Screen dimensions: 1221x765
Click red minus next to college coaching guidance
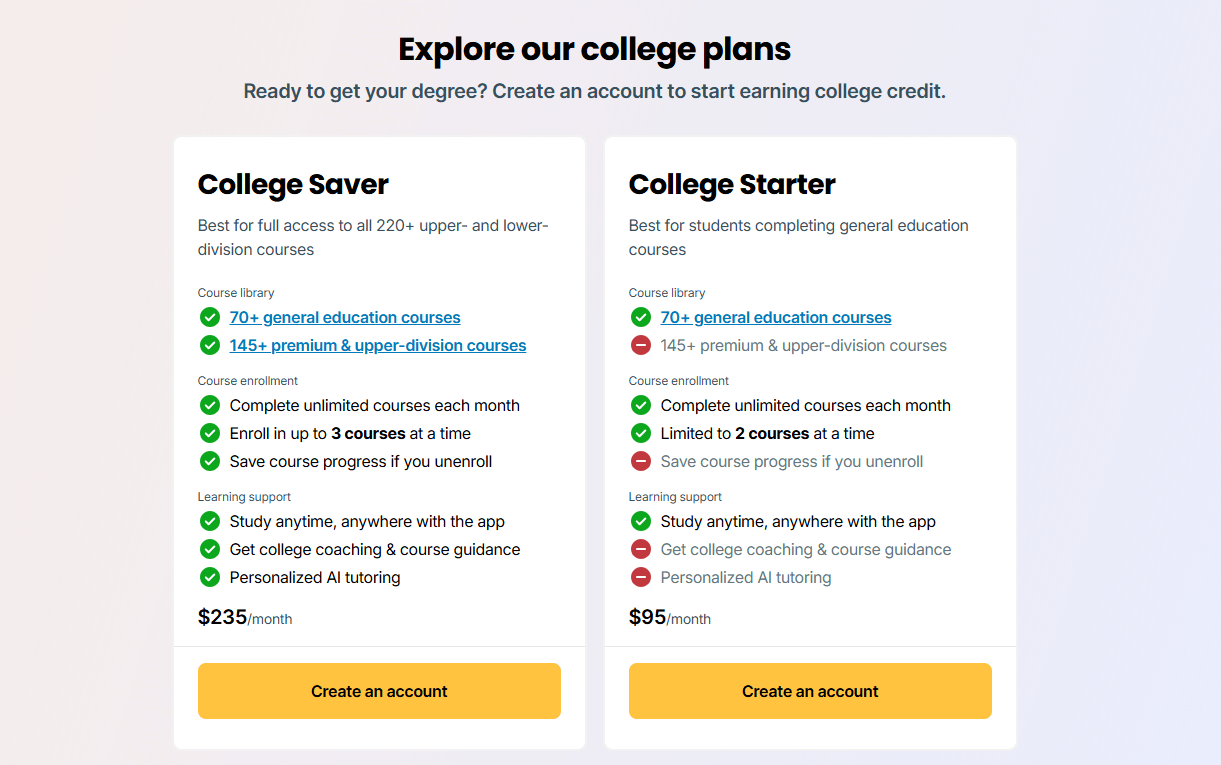640,549
